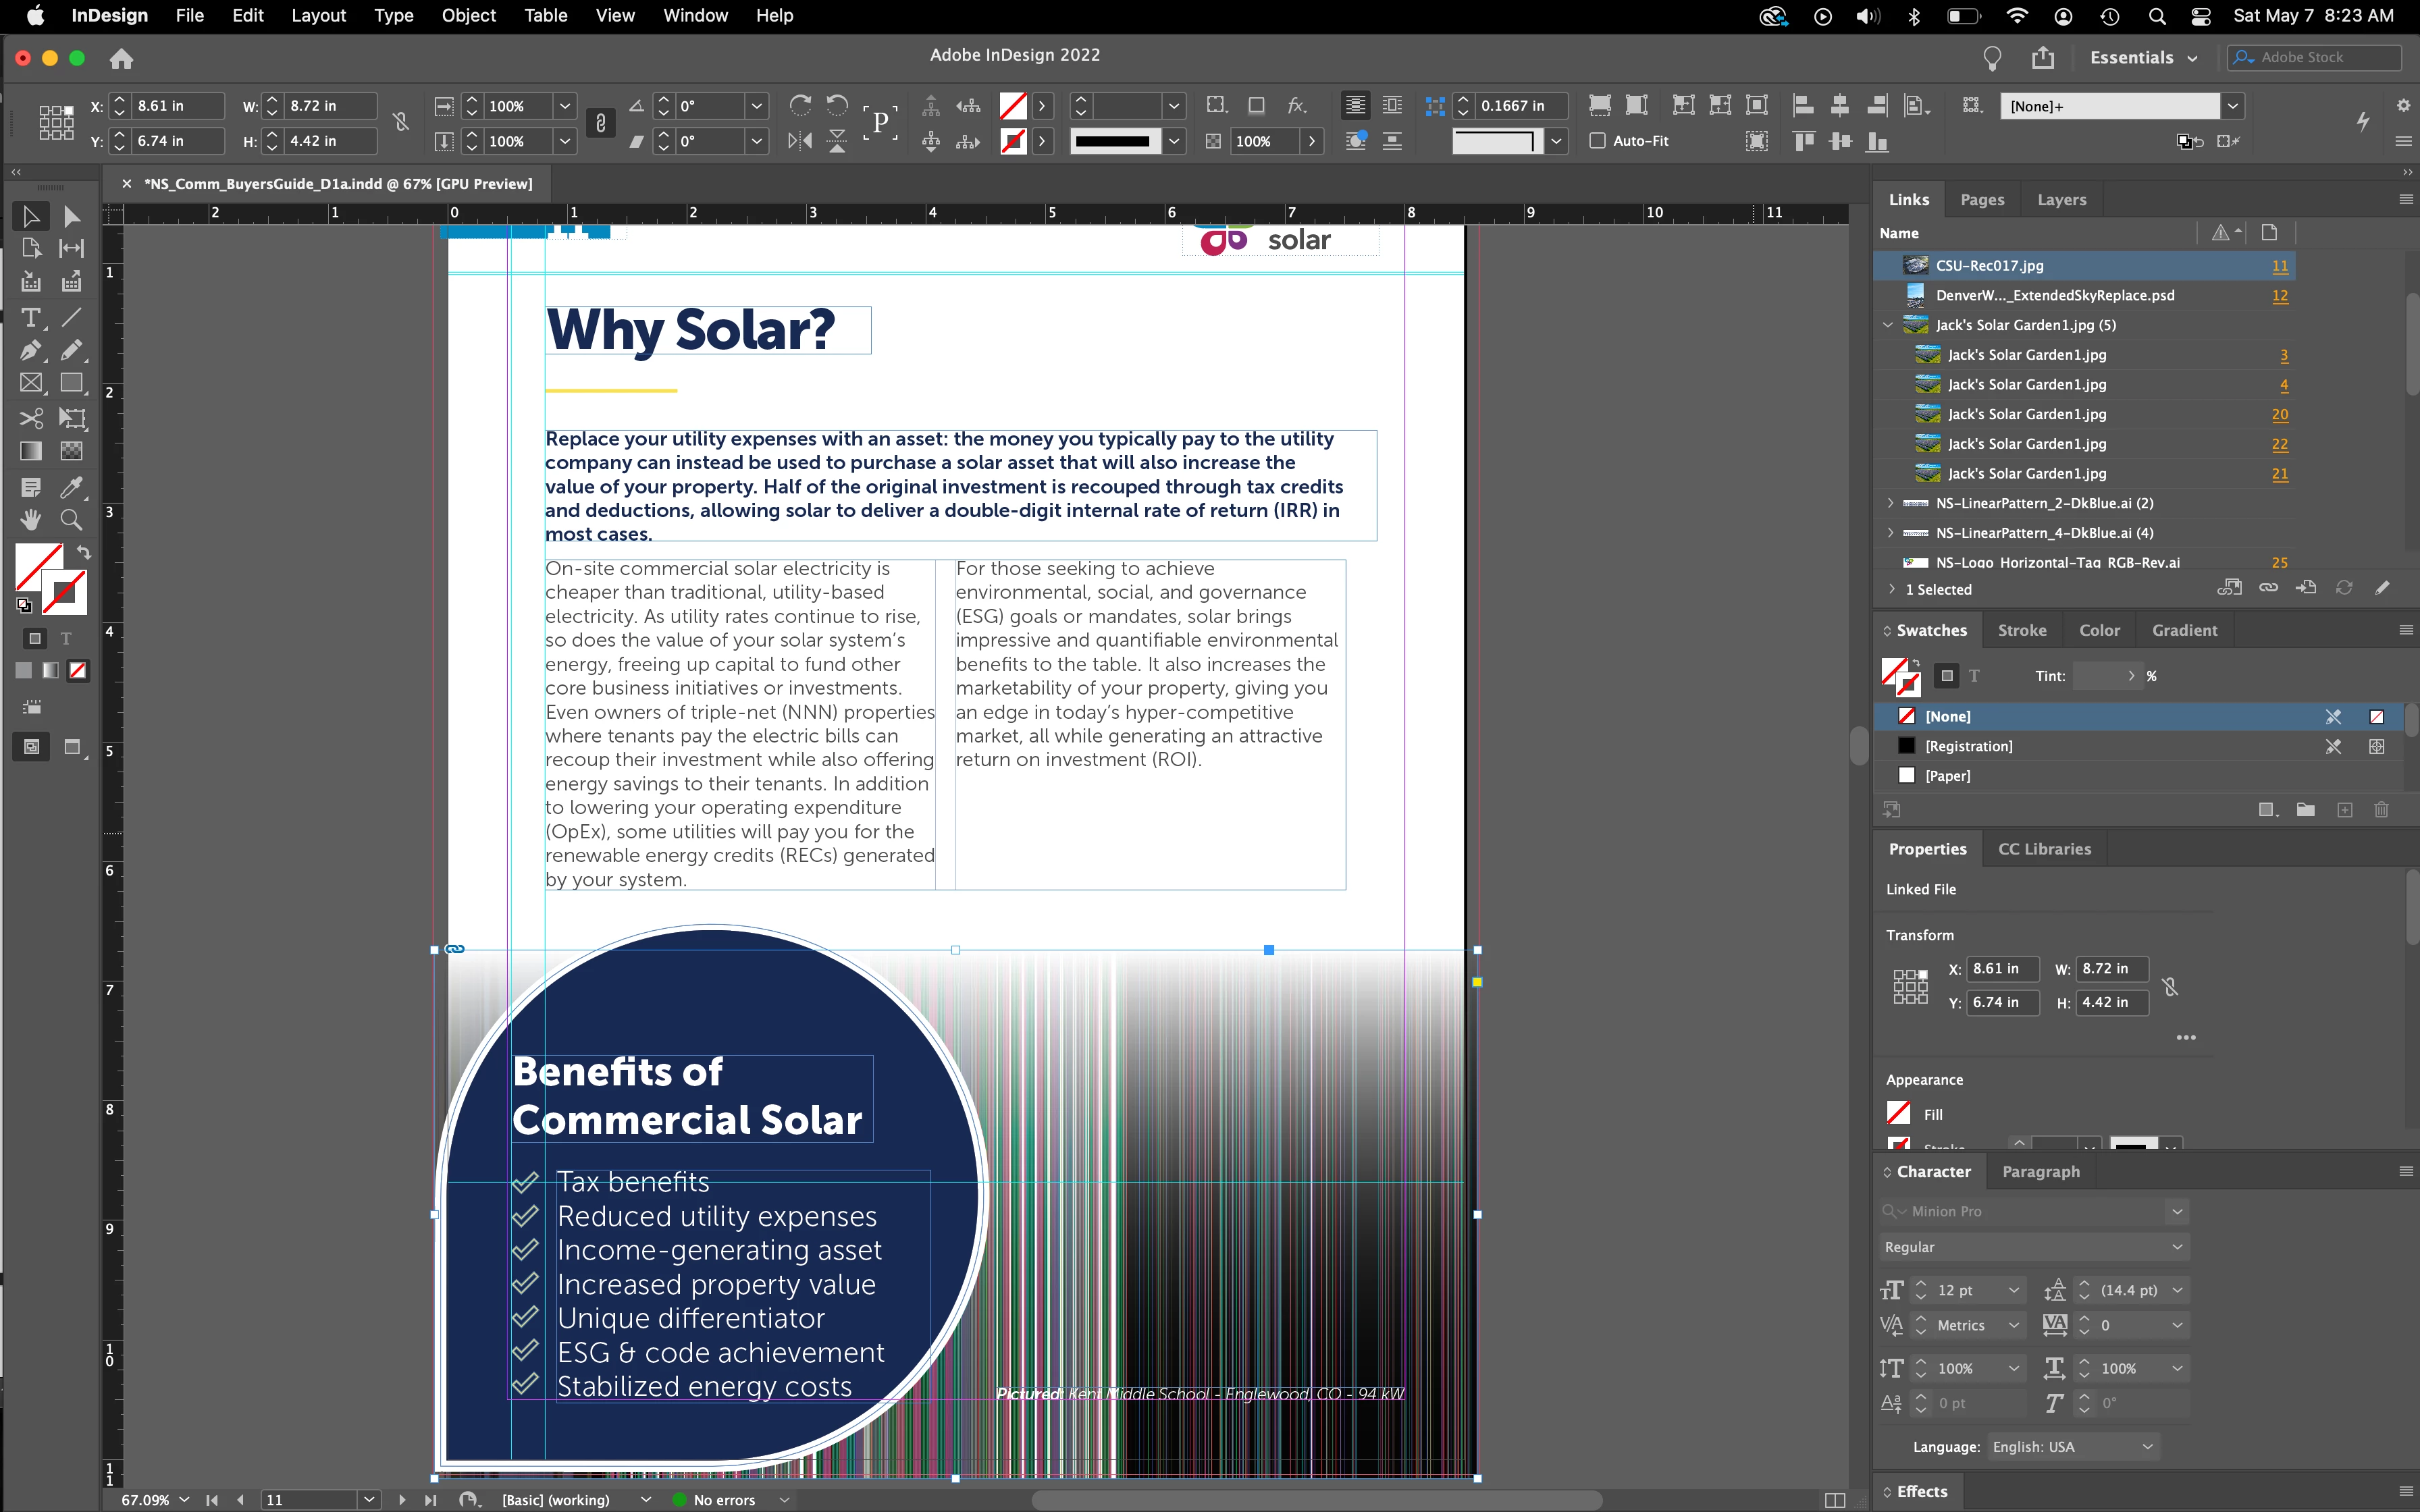Pick the Eyedropper tool
The height and width of the screenshot is (1512, 2420).
pos(71,487)
